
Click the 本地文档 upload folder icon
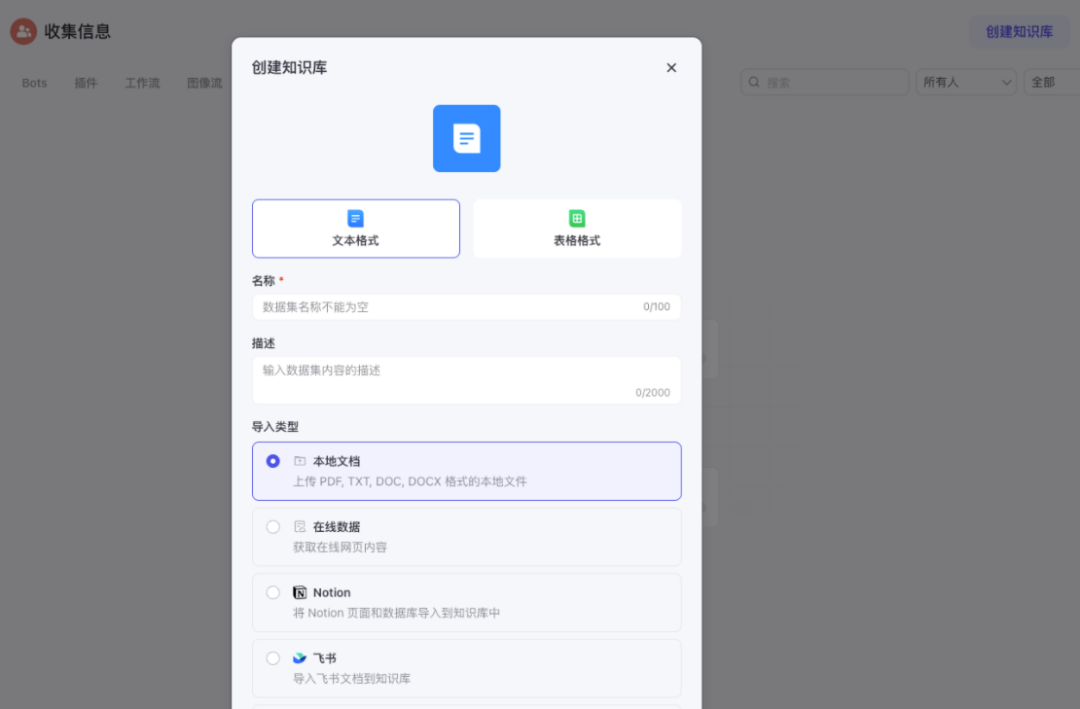point(300,461)
